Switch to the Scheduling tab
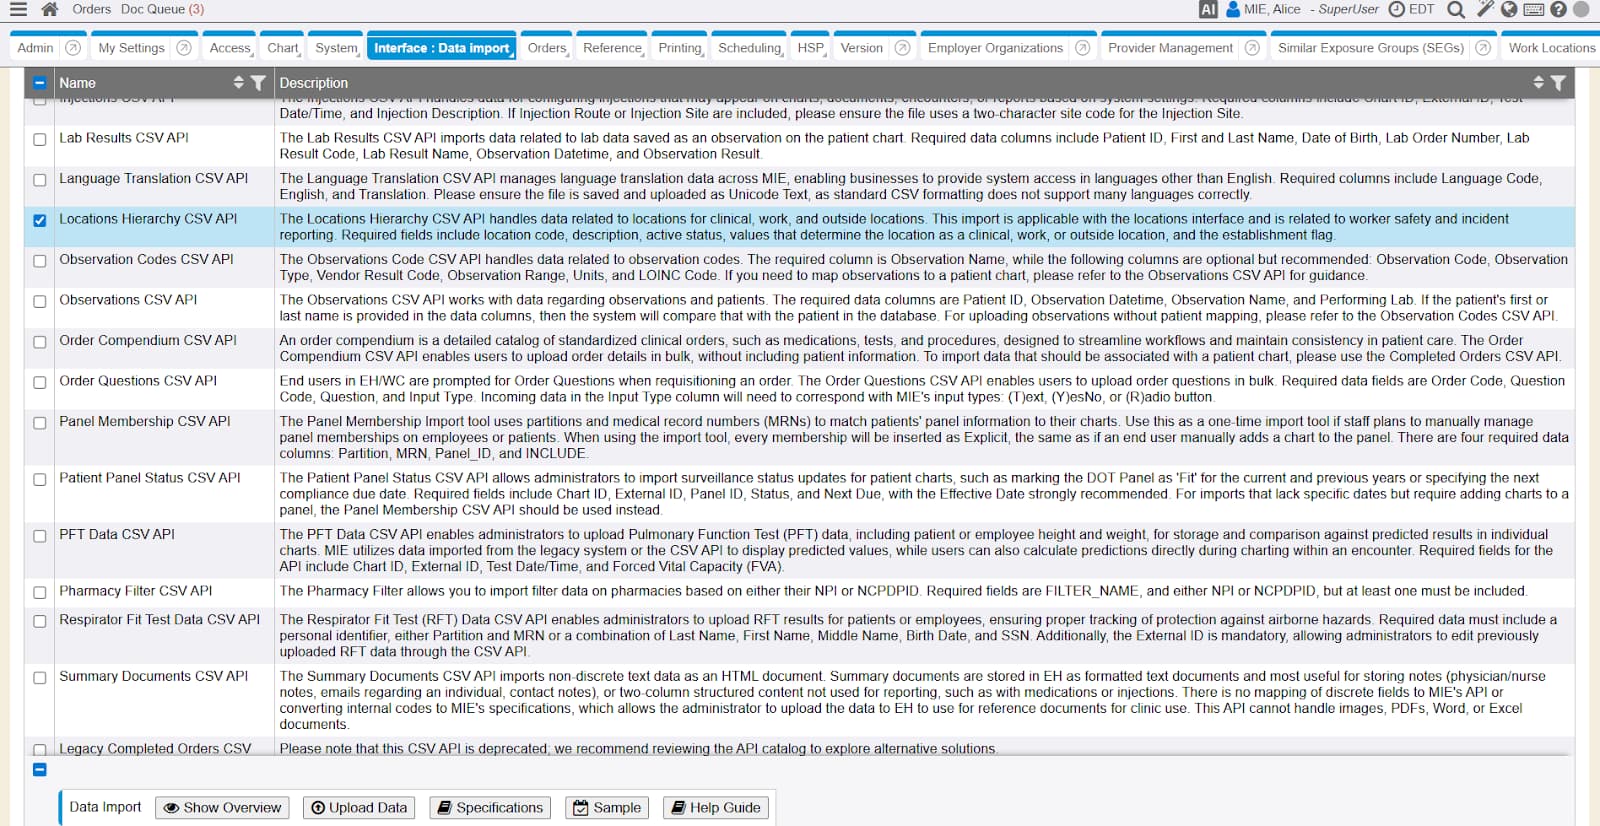This screenshot has width=1600, height=826. pyautogui.click(x=749, y=48)
